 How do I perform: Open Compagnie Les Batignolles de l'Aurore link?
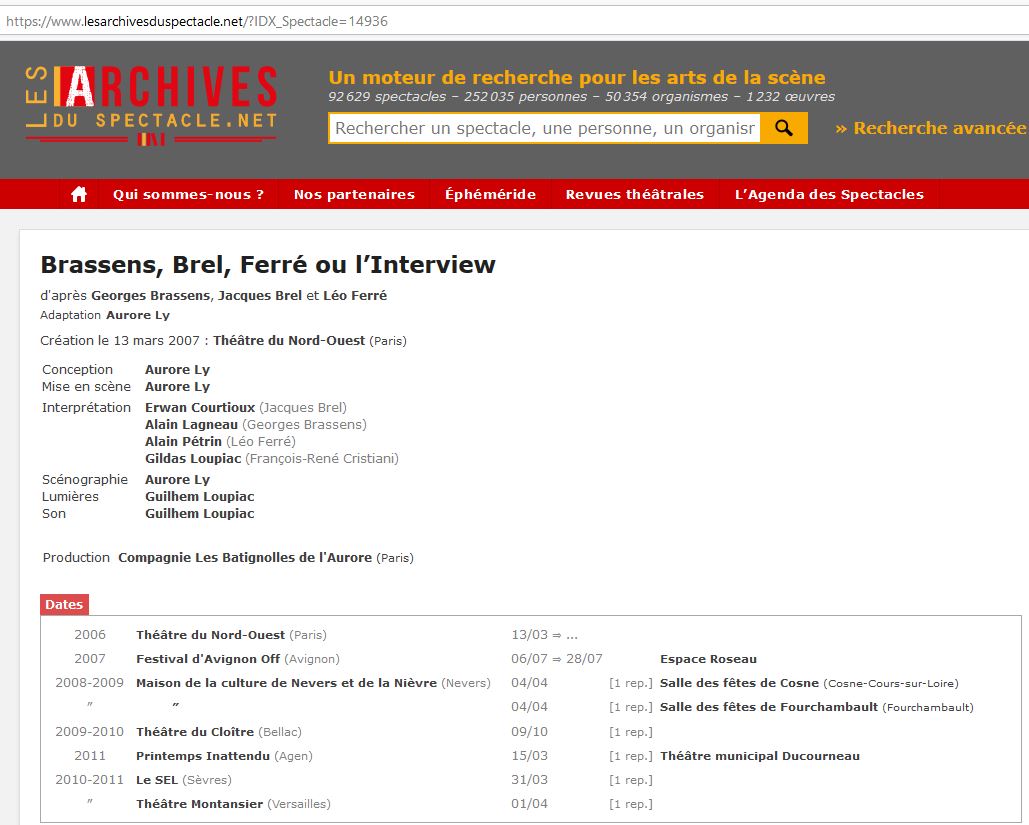point(245,557)
